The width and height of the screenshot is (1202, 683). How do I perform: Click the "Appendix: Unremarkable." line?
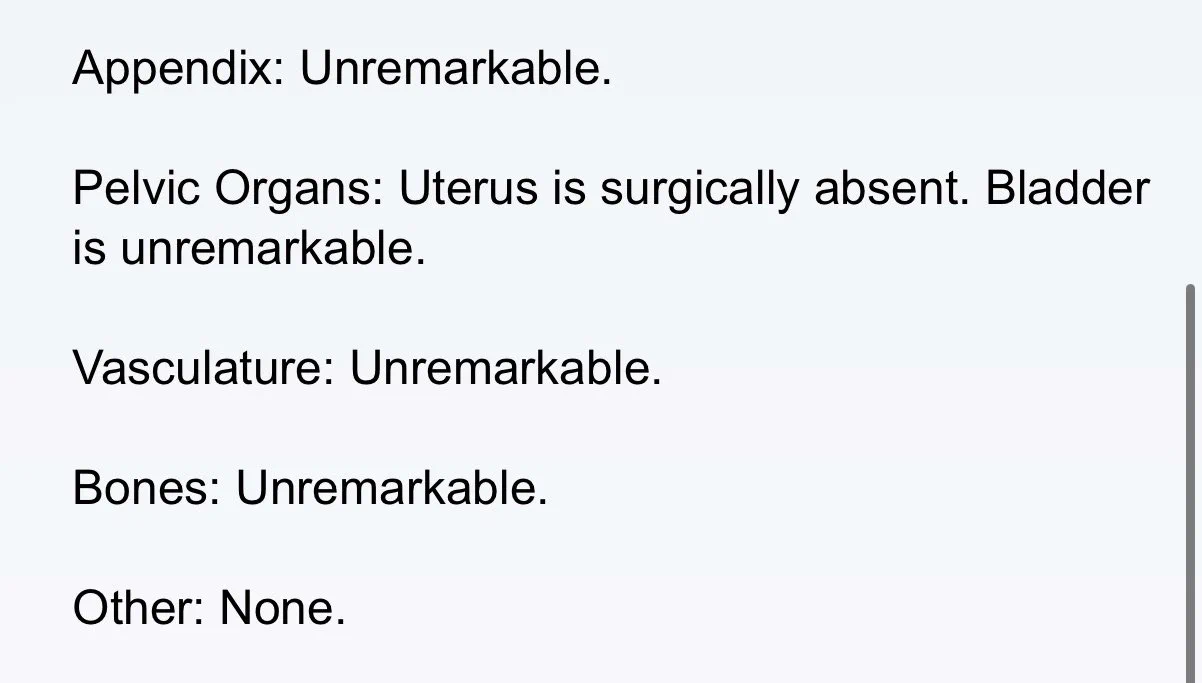pos(342,70)
